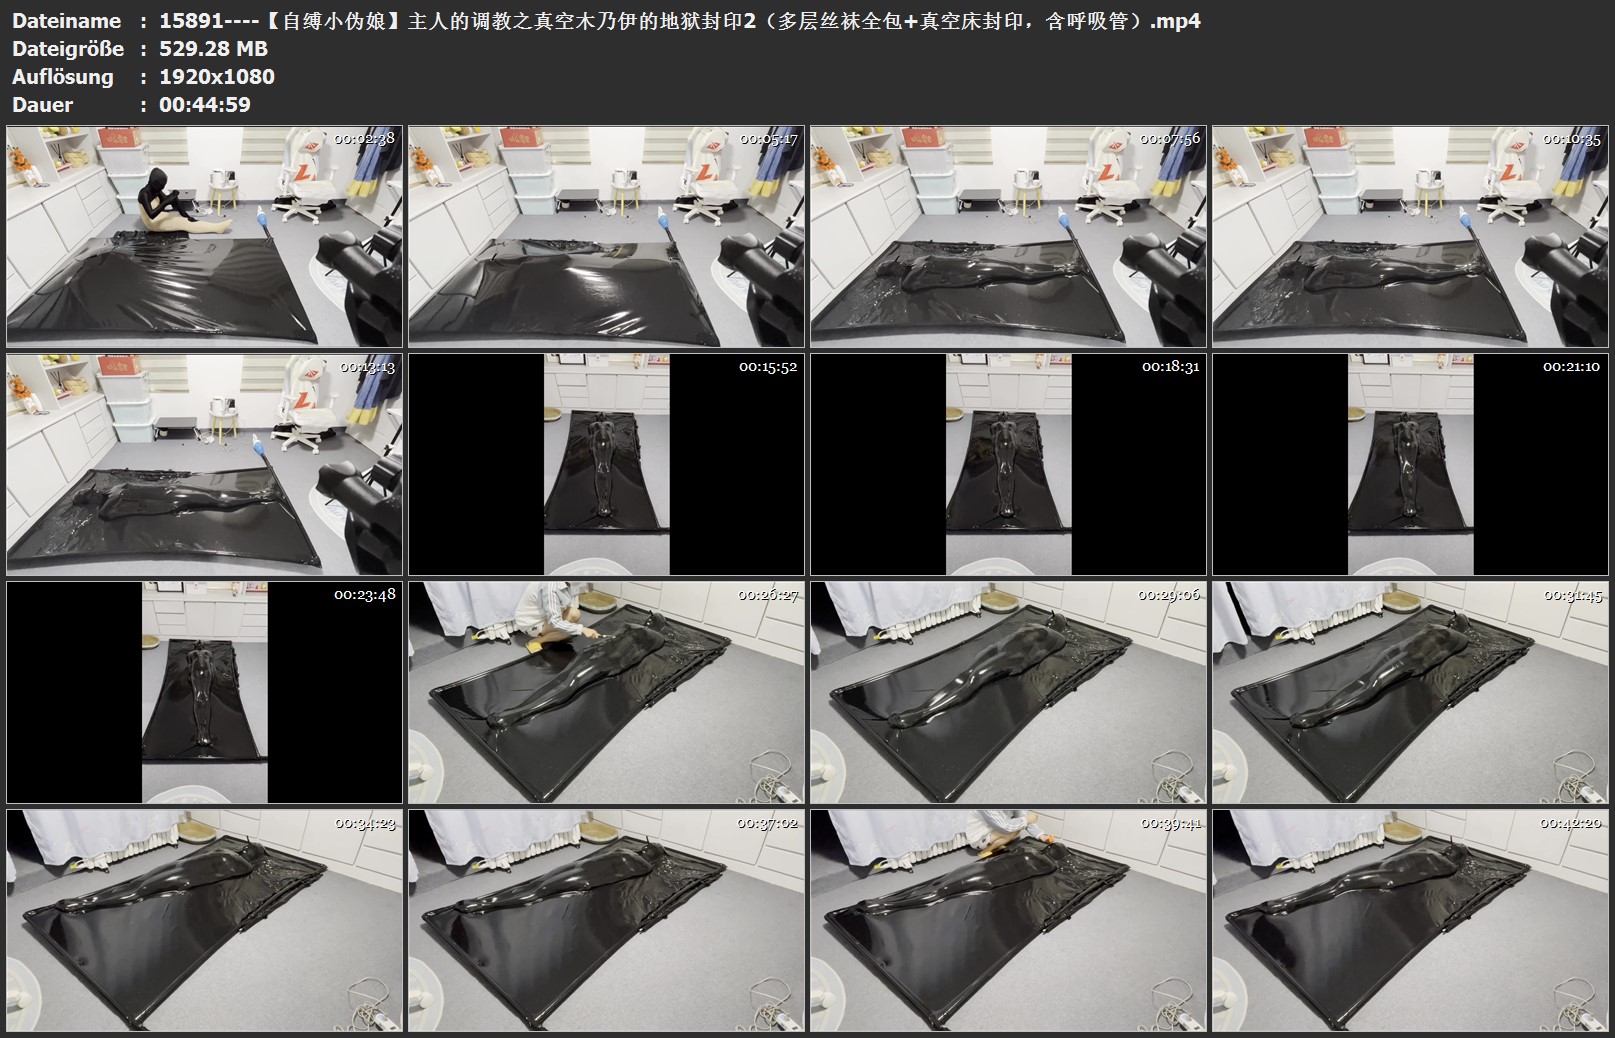The width and height of the screenshot is (1615, 1038).
Task: Open the thumbnail at 00:31:45
Action: click(1410, 692)
